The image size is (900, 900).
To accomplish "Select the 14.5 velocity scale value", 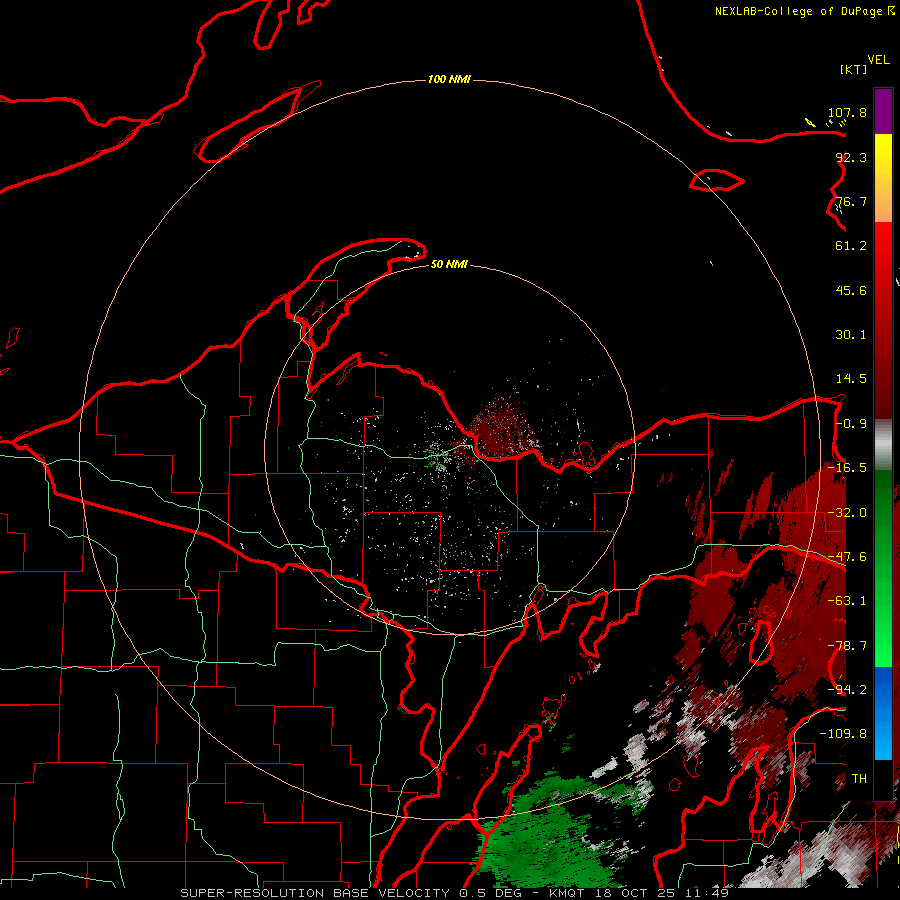I will coord(851,379).
